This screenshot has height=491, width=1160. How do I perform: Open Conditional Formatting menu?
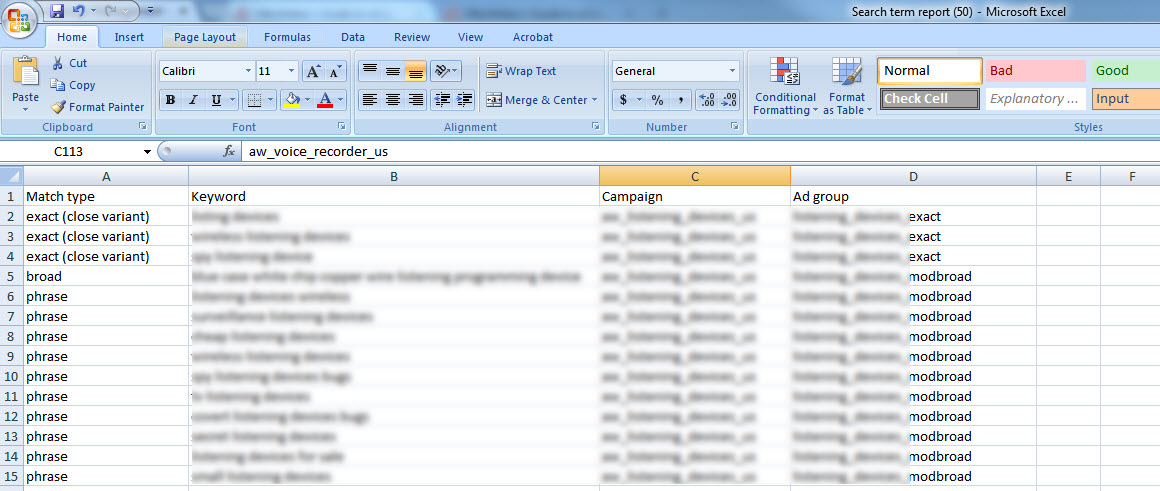click(x=785, y=86)
